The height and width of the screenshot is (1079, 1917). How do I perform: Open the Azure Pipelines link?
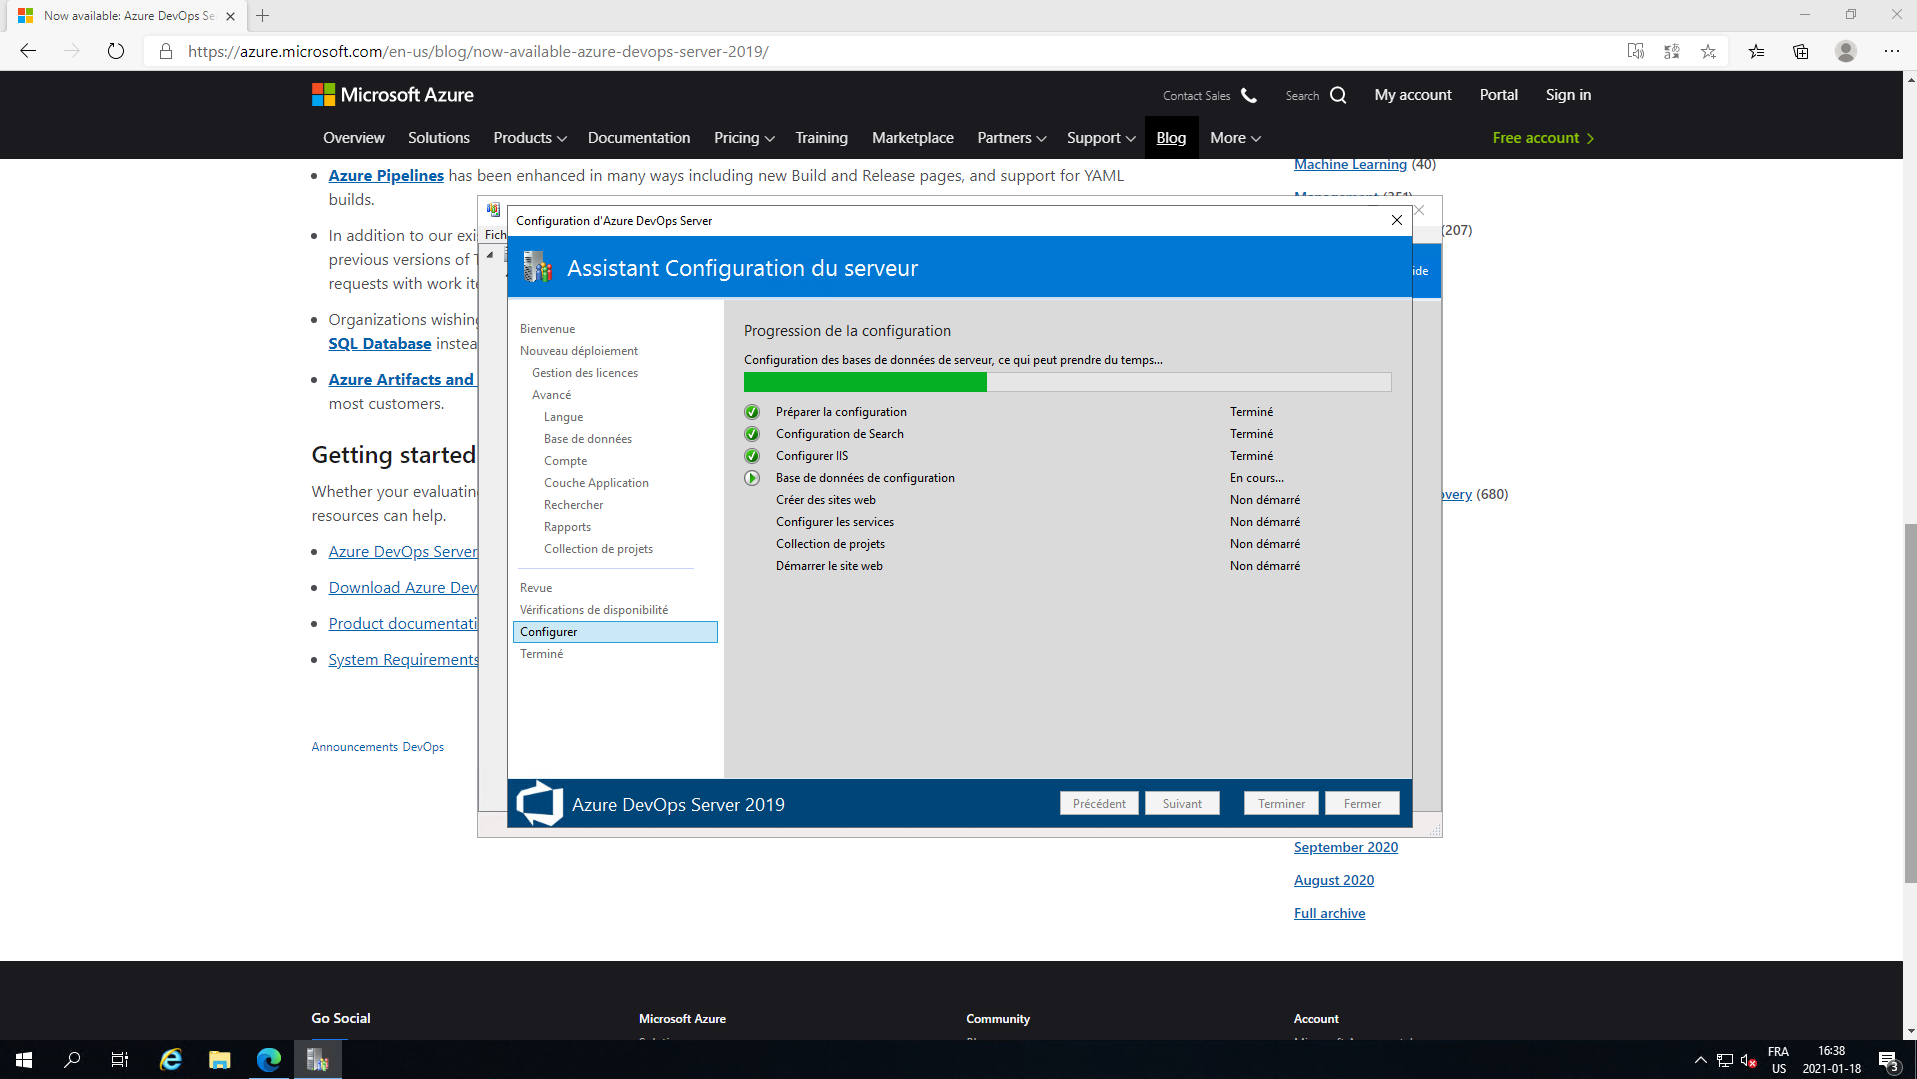[x=386, y=176]
